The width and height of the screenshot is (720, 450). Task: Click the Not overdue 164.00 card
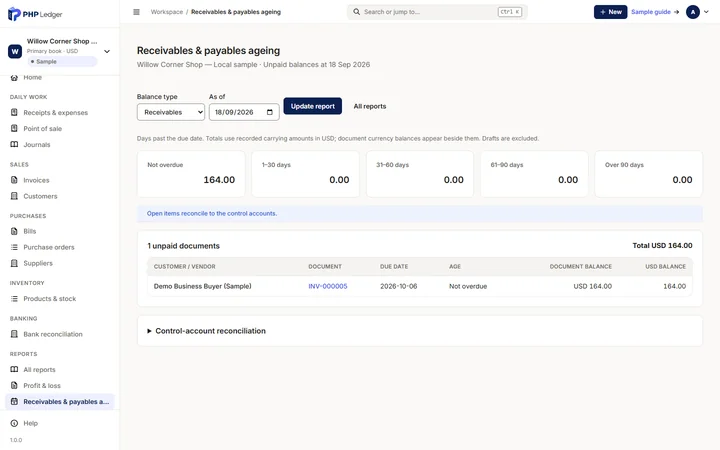(191, 174)
